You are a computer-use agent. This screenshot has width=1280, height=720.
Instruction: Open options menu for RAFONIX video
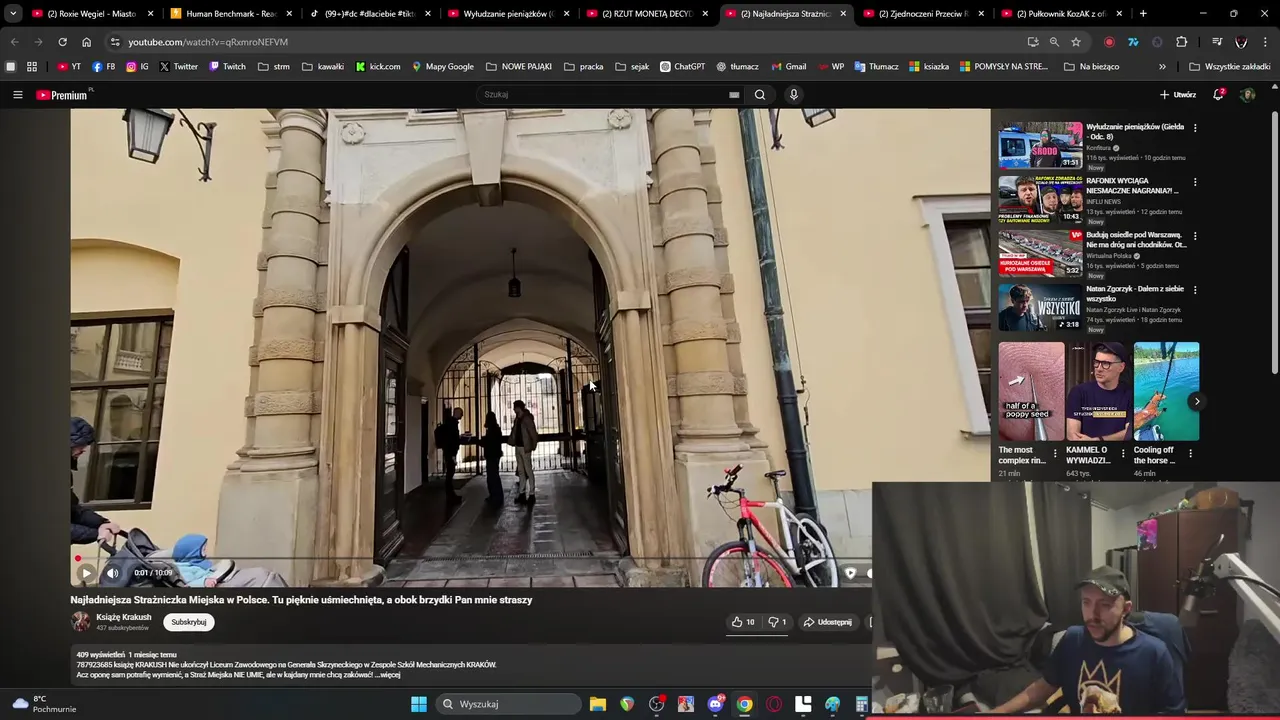(x=1195, y=182)
